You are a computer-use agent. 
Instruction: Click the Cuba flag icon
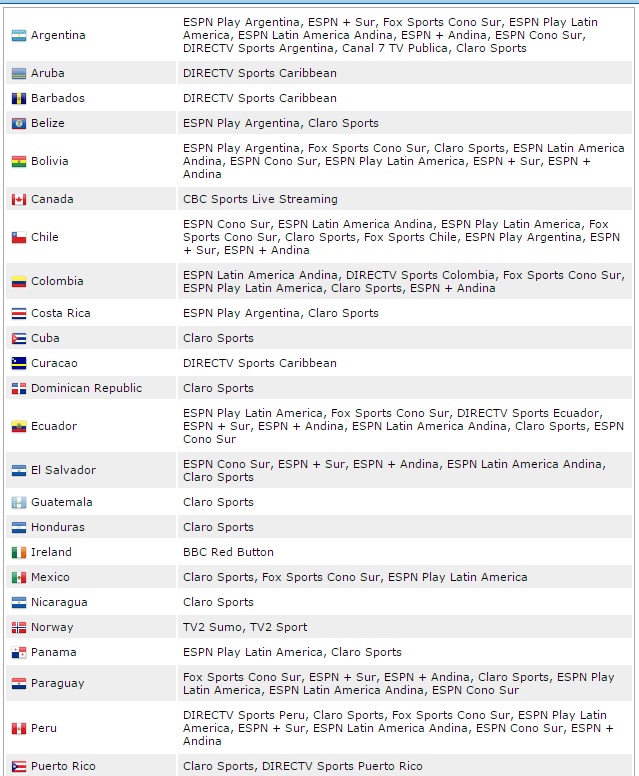[19, 339]
